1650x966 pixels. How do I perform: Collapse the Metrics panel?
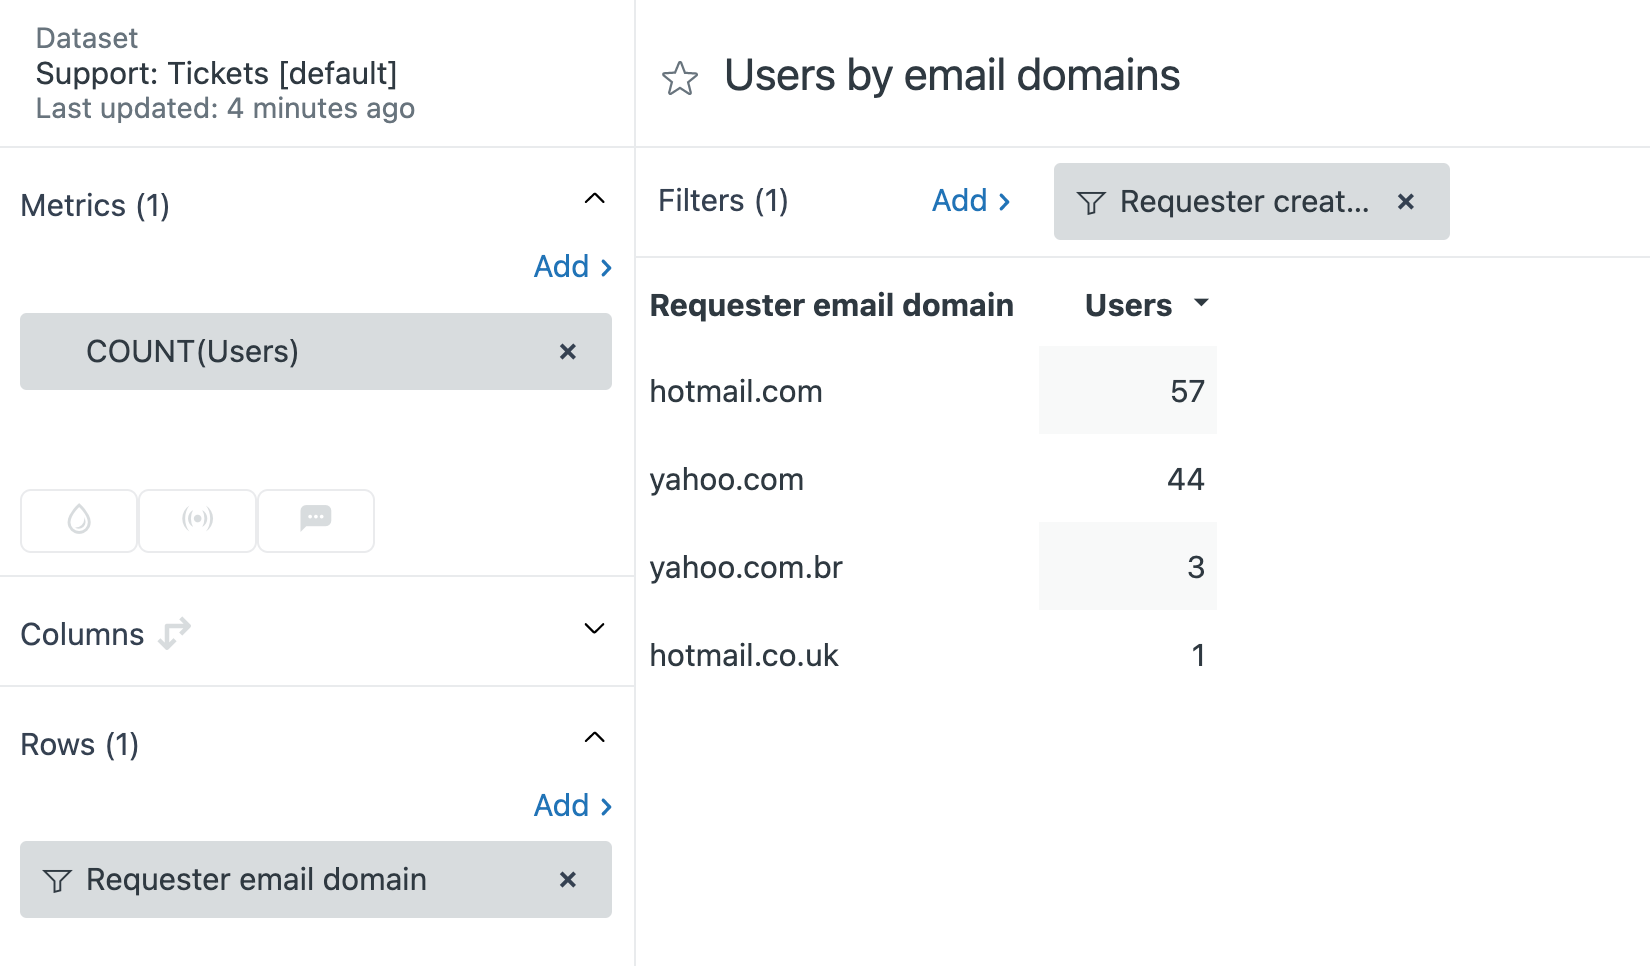coord(594,198)
